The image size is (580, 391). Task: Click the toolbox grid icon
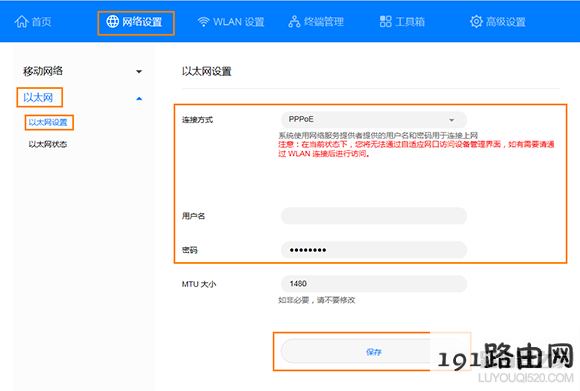tap(385, 21)
